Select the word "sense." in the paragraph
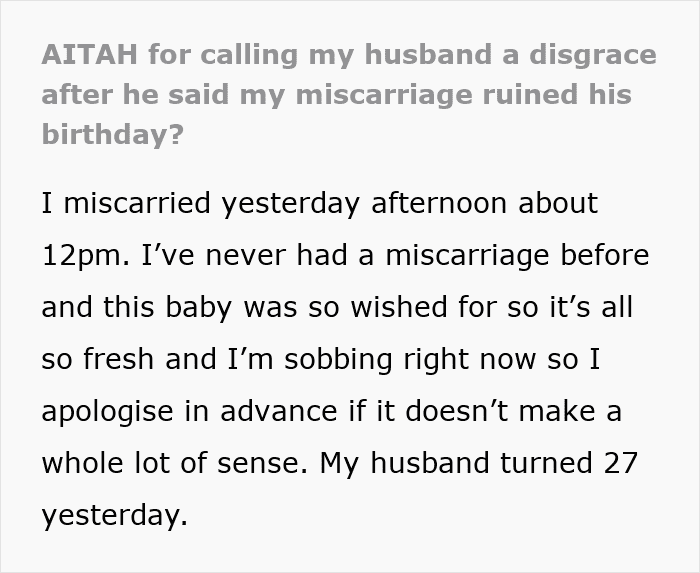Screen dimensions: 700x573 click(262, 463)
